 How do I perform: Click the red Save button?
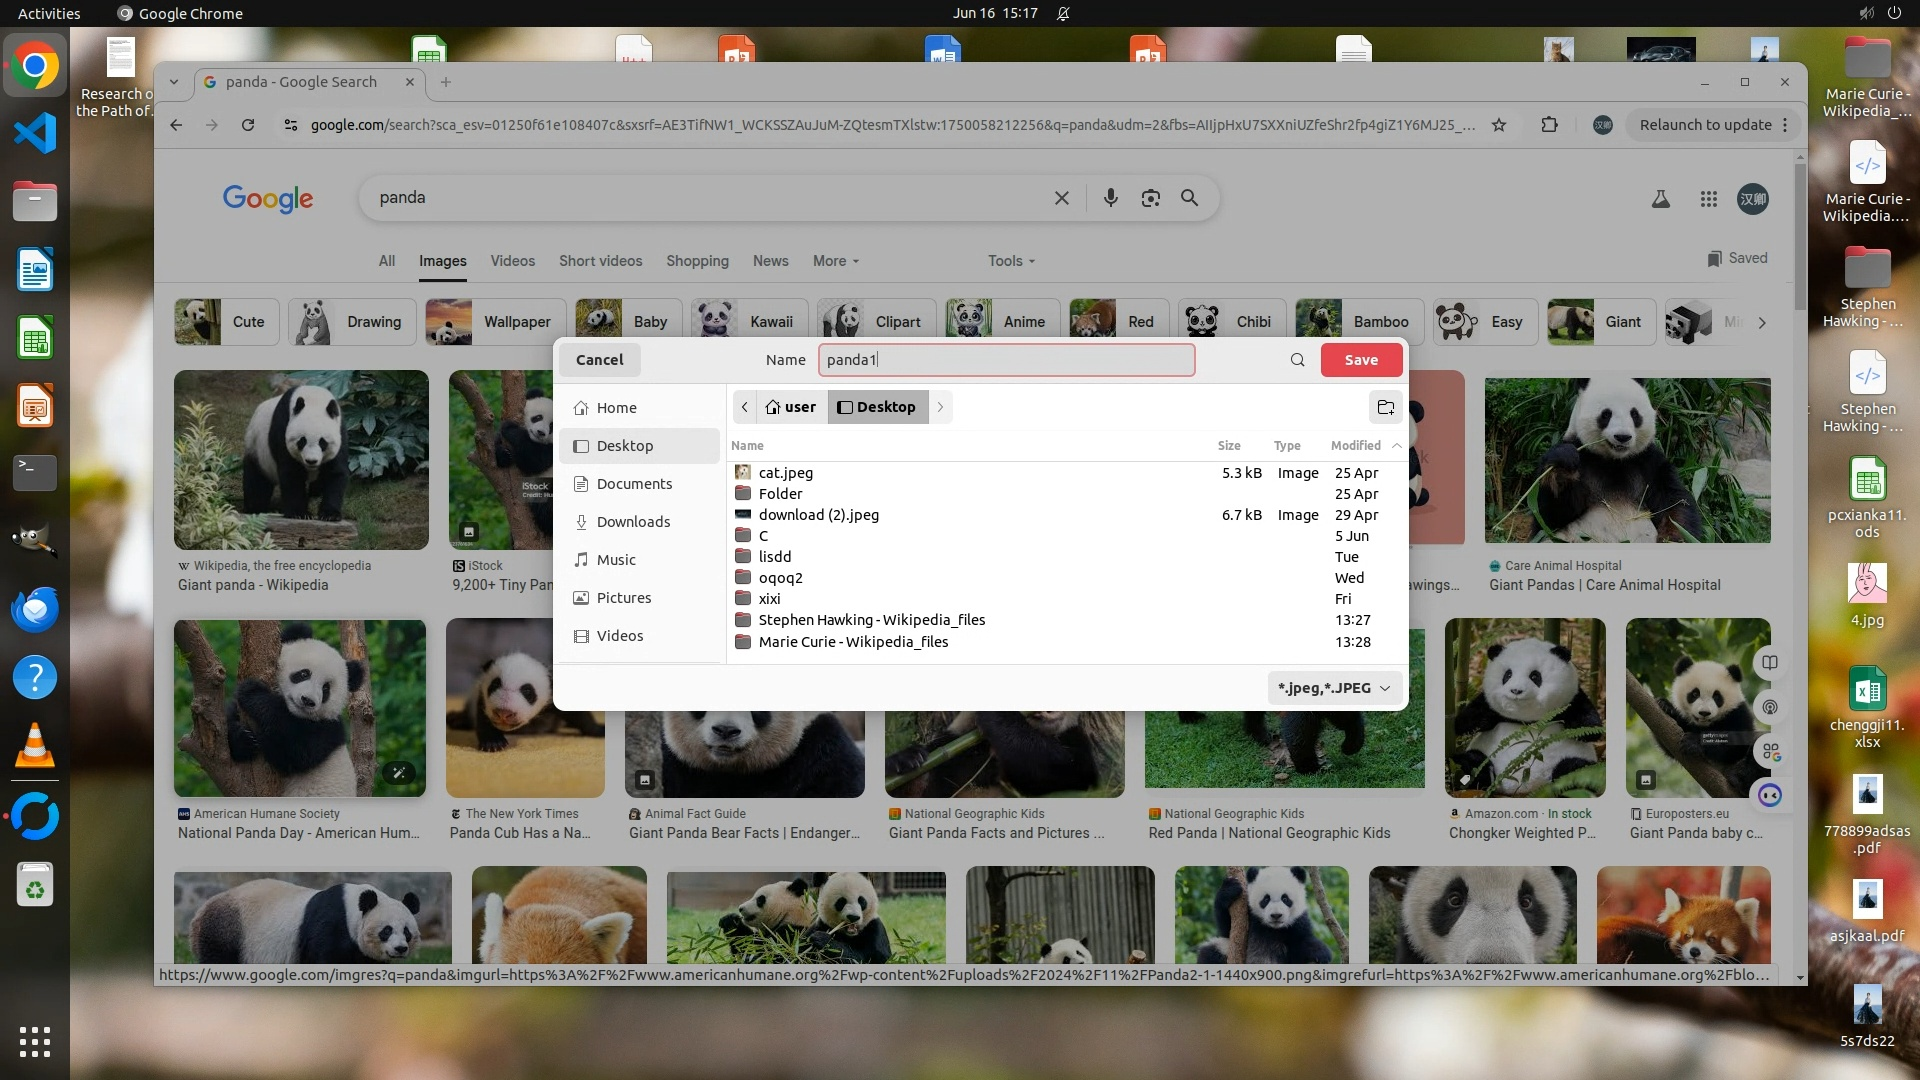pyautogui.click(x=1360, y=360)
